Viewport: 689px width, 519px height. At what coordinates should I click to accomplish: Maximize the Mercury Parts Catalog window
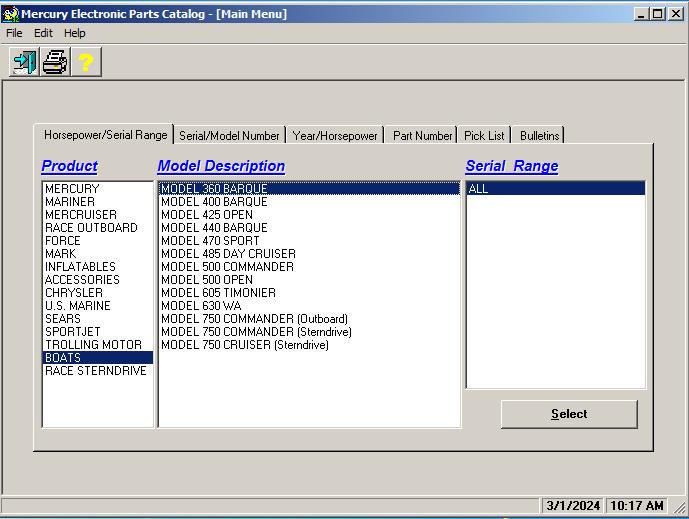tap(657, 14)
